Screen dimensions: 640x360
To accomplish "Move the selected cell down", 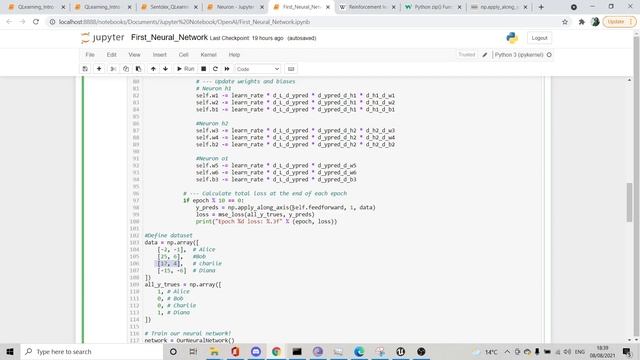I will click(x=165, y=69).
